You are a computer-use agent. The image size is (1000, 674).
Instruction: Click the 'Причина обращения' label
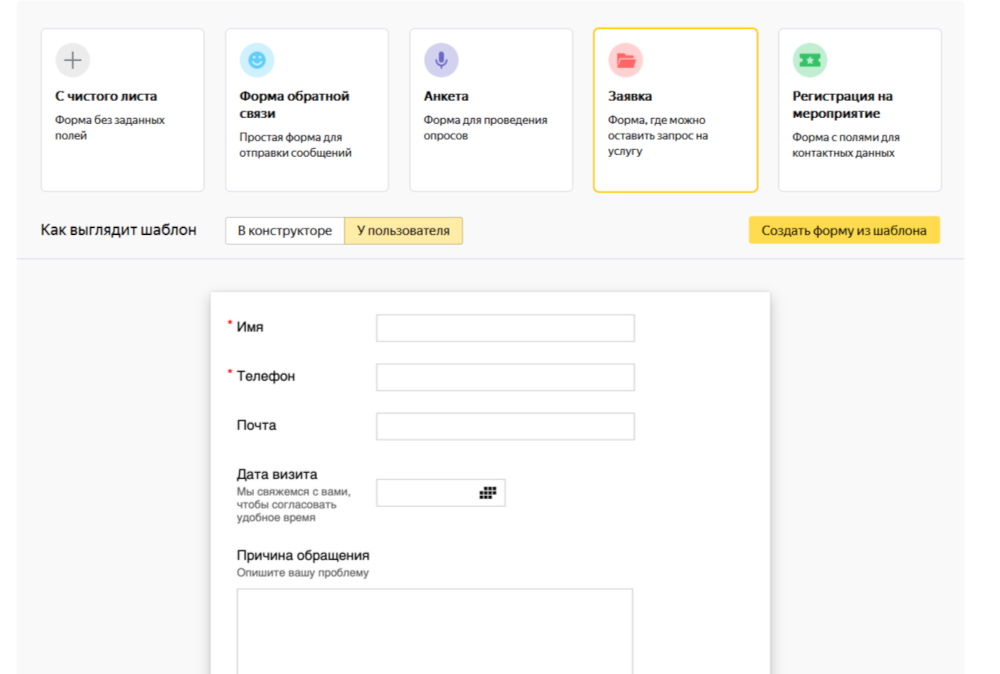click(303, 555)
